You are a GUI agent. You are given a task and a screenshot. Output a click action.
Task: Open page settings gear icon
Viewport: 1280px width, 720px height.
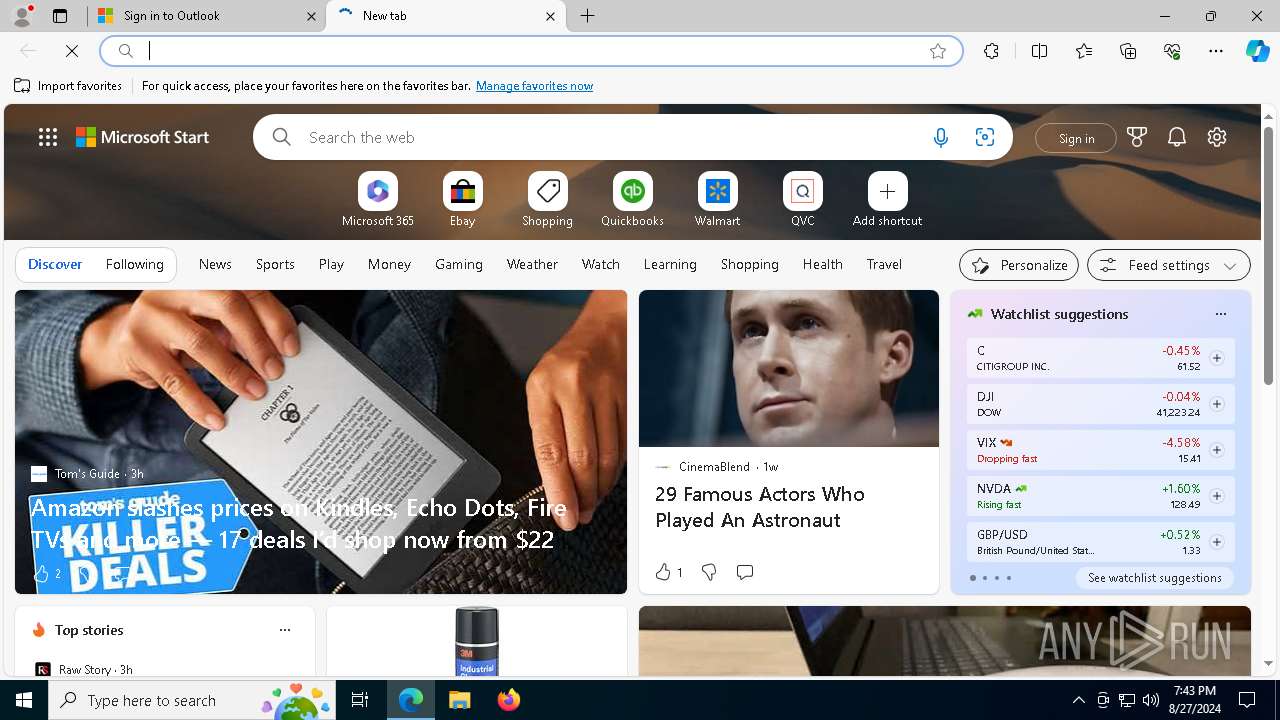tap(1217, 138)
